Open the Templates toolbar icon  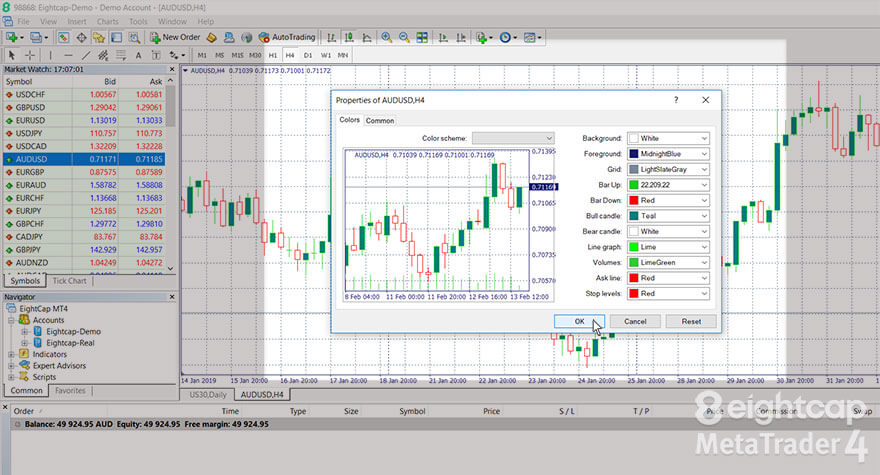coord(530,37)
